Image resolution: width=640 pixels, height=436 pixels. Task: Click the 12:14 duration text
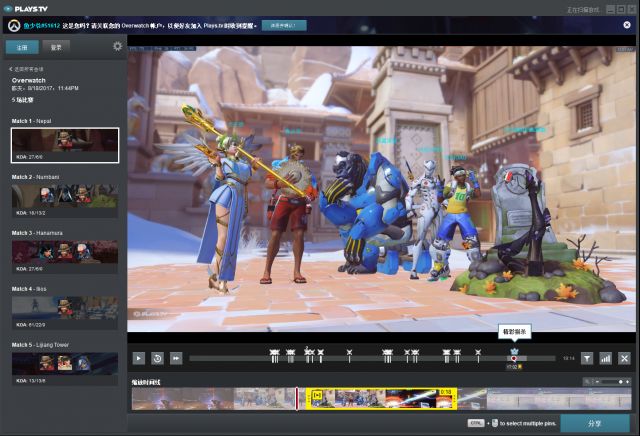(569, 358)
